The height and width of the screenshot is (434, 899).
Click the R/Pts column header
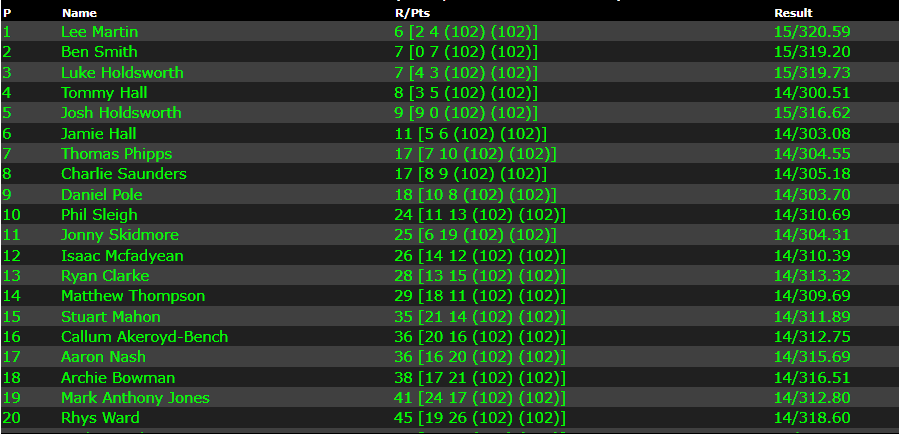pyautogui.click(x=408, y=13)
